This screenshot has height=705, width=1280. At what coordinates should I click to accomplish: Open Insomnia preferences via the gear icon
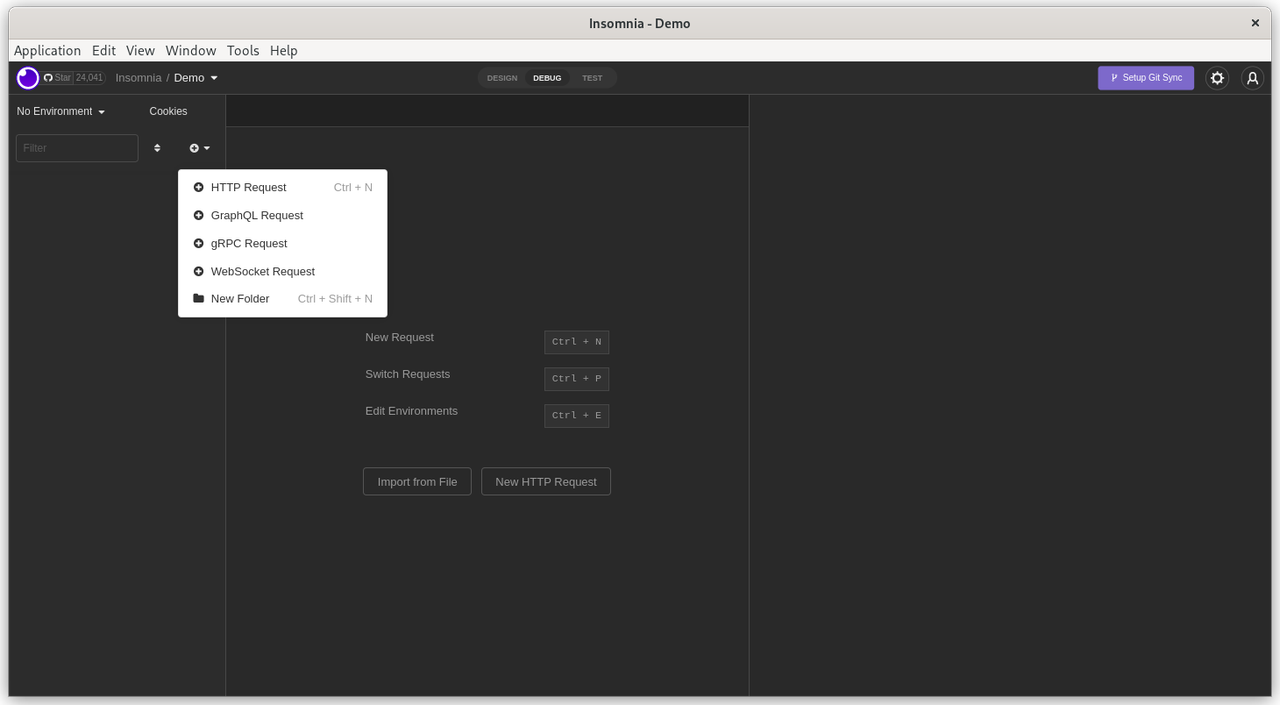tap(1217, 77)
